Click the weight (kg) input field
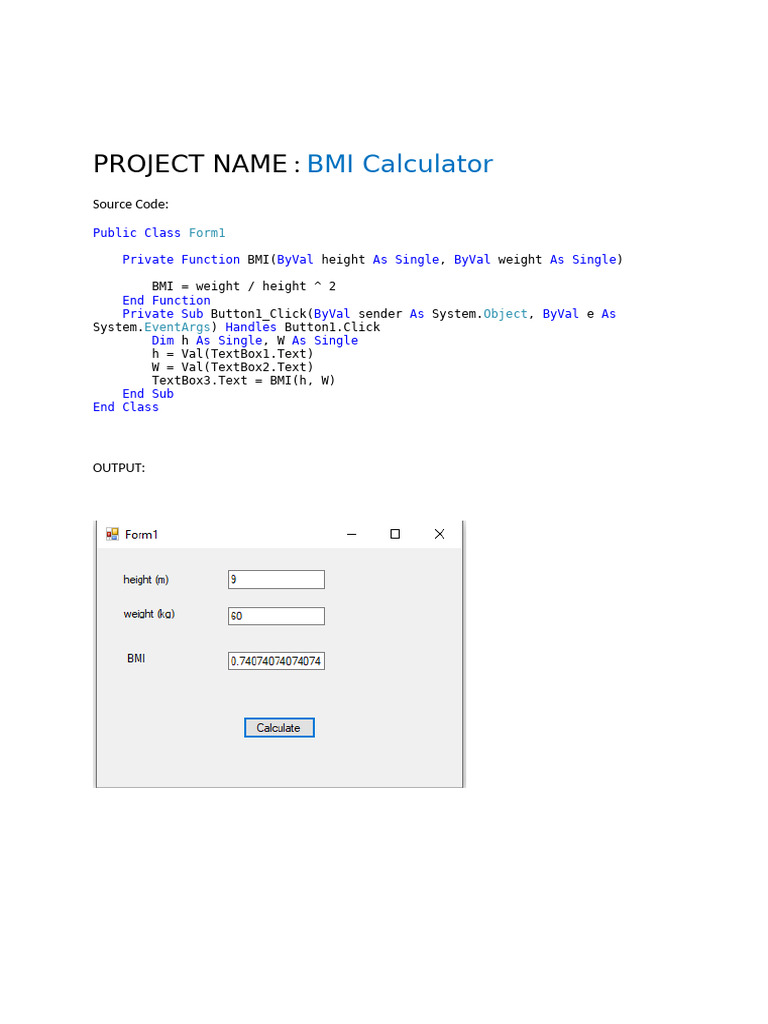The image size is (768, 1024). [276, 616]
